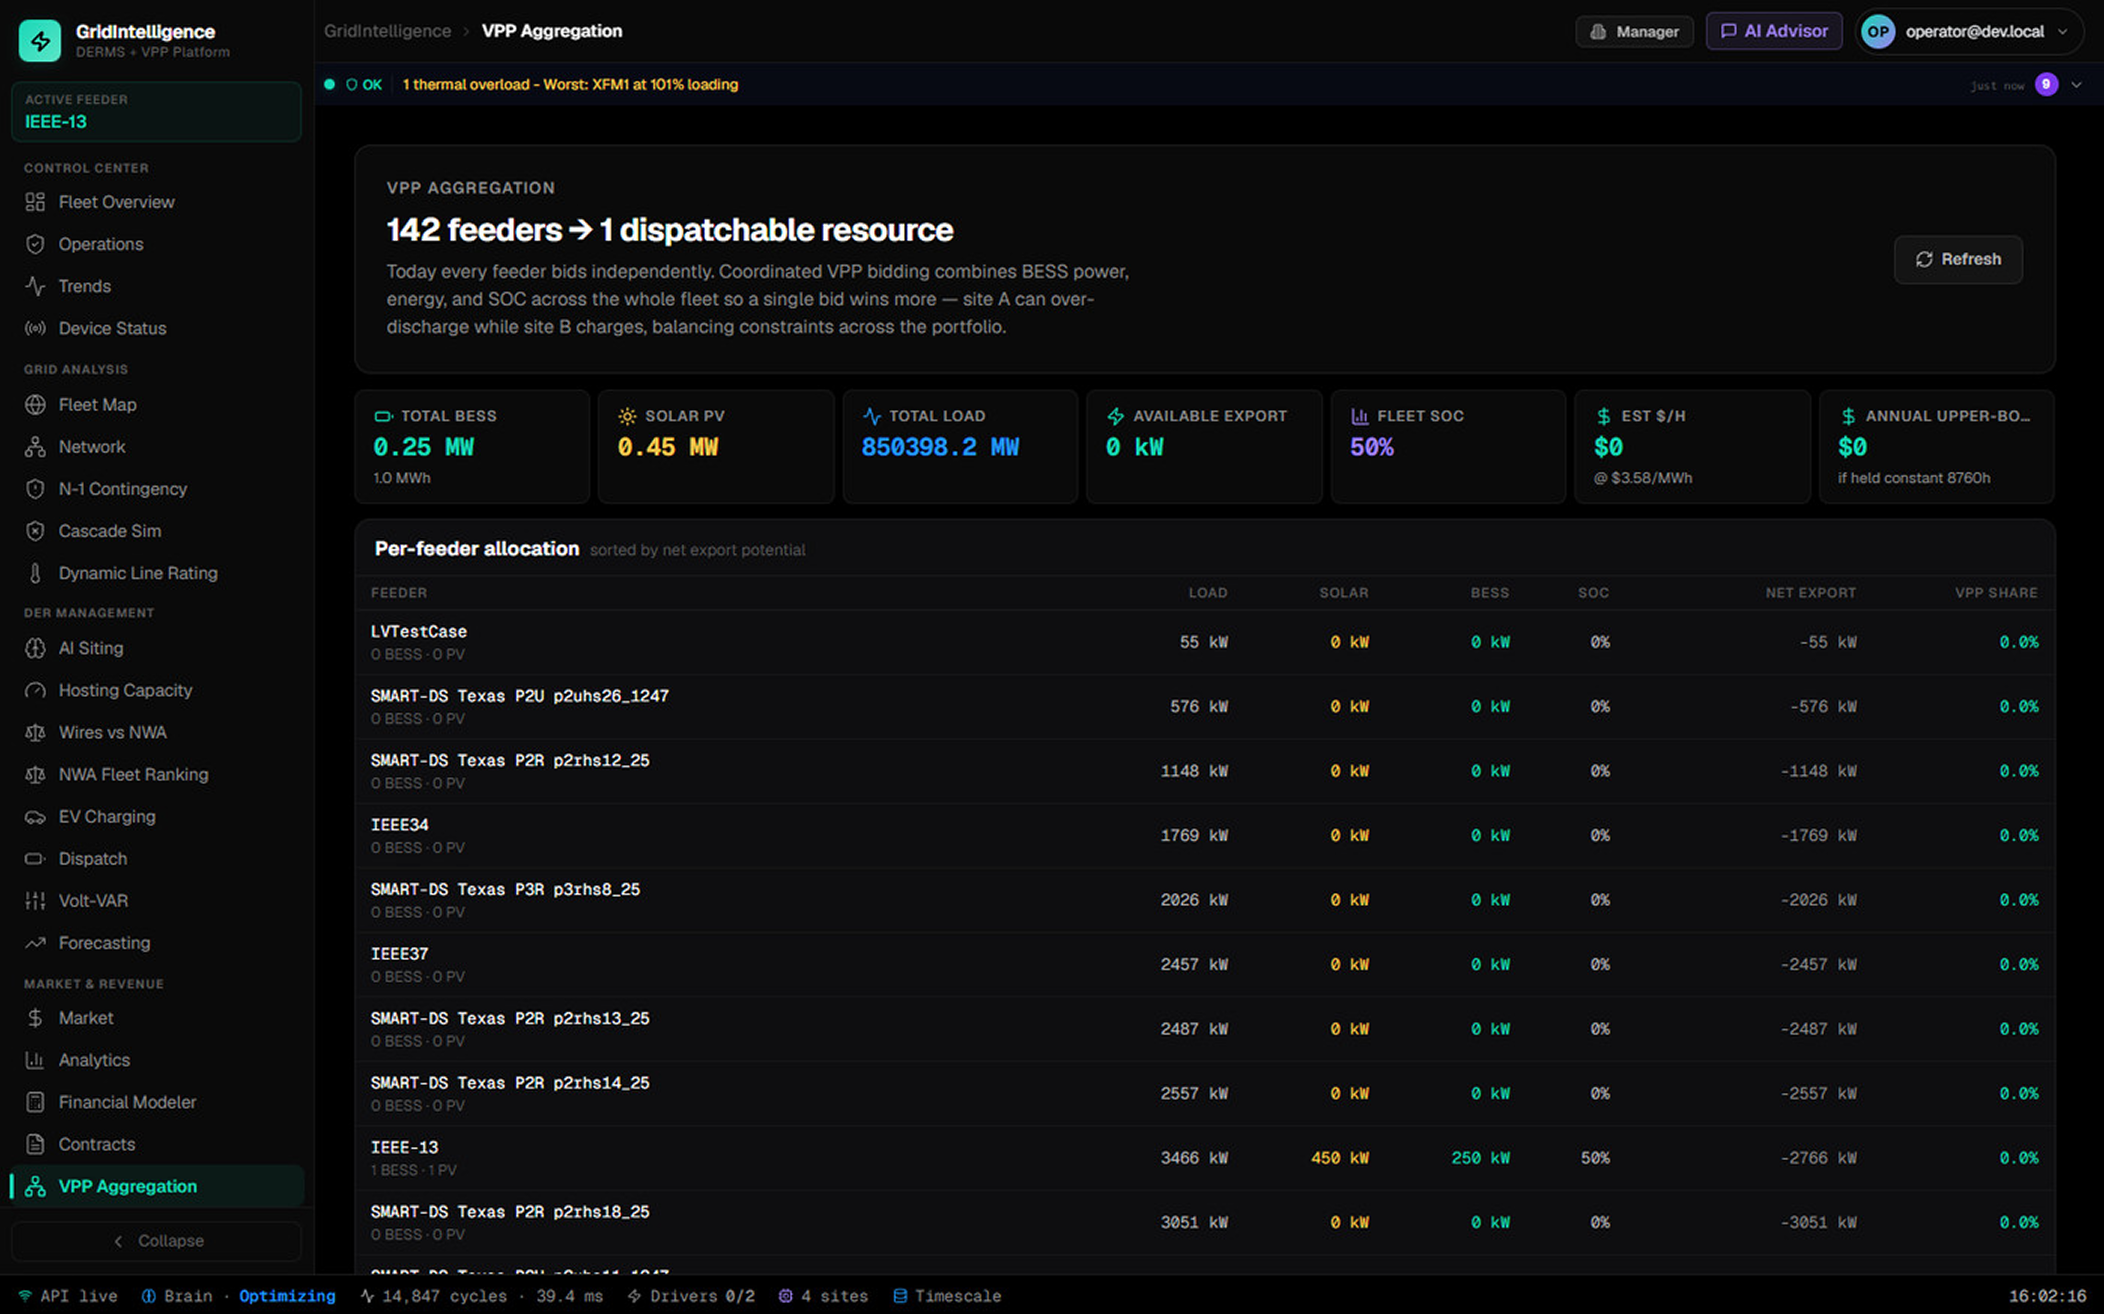The height and width of the screenshot is (1314, 2104).
Task: Open the Active Feeder IEEE-13 selector
Action: click(156, 111)
